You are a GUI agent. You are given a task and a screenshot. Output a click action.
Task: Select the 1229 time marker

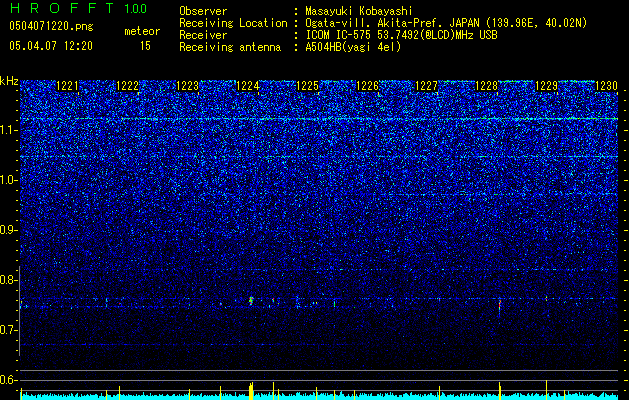[546, 86]
